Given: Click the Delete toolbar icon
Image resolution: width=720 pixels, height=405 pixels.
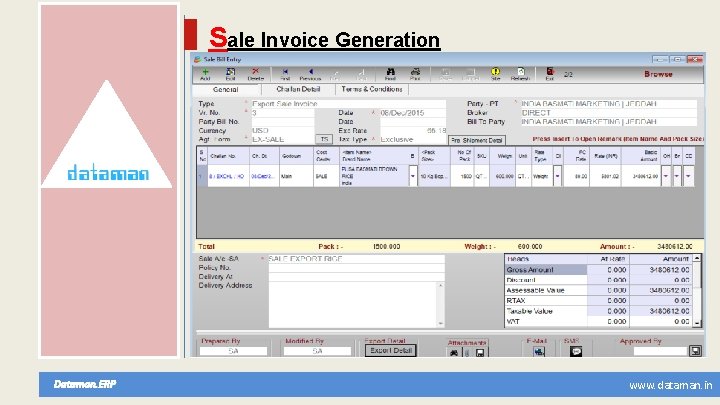Looking at the screenshot, I should click(256, 73).
